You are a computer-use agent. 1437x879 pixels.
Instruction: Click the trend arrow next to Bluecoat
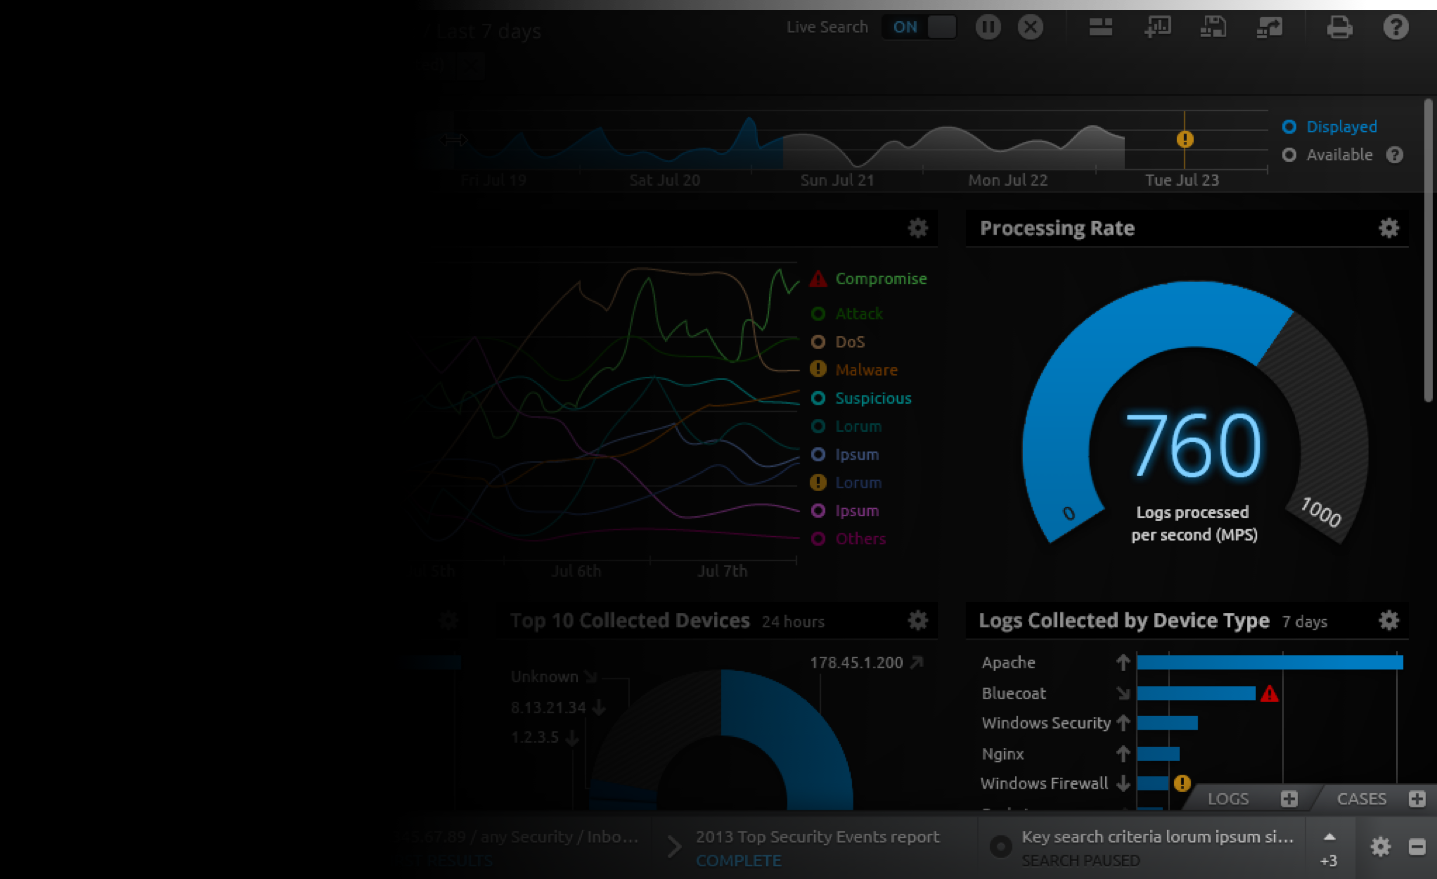coord(1123,693)
